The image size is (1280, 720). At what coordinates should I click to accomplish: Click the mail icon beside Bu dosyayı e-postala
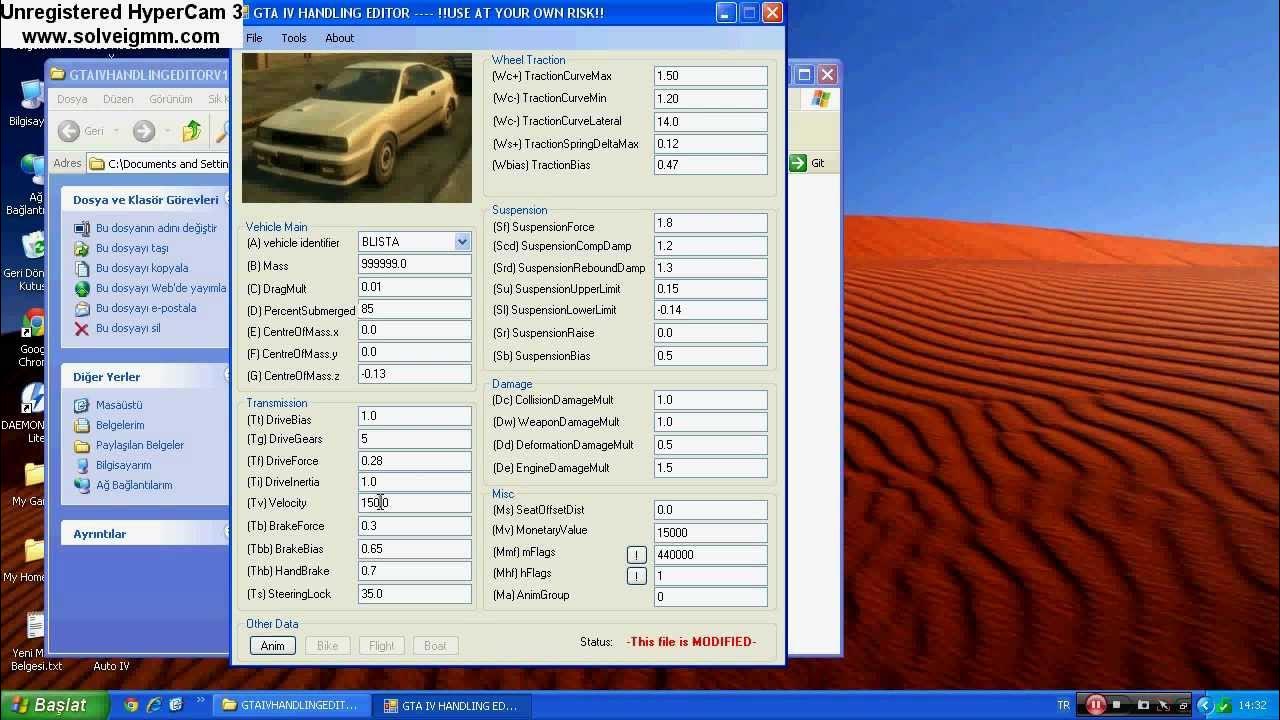82,308
